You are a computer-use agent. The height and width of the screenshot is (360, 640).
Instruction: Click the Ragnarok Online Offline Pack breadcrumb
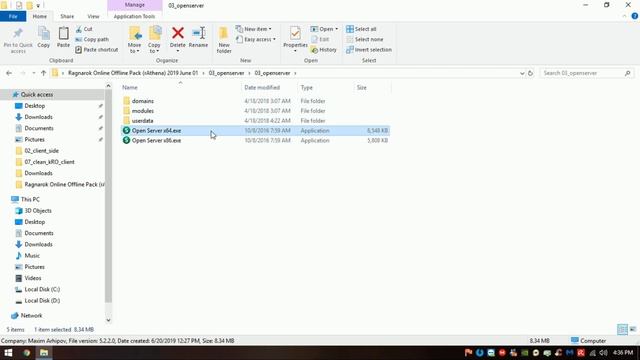pos(133,73)
